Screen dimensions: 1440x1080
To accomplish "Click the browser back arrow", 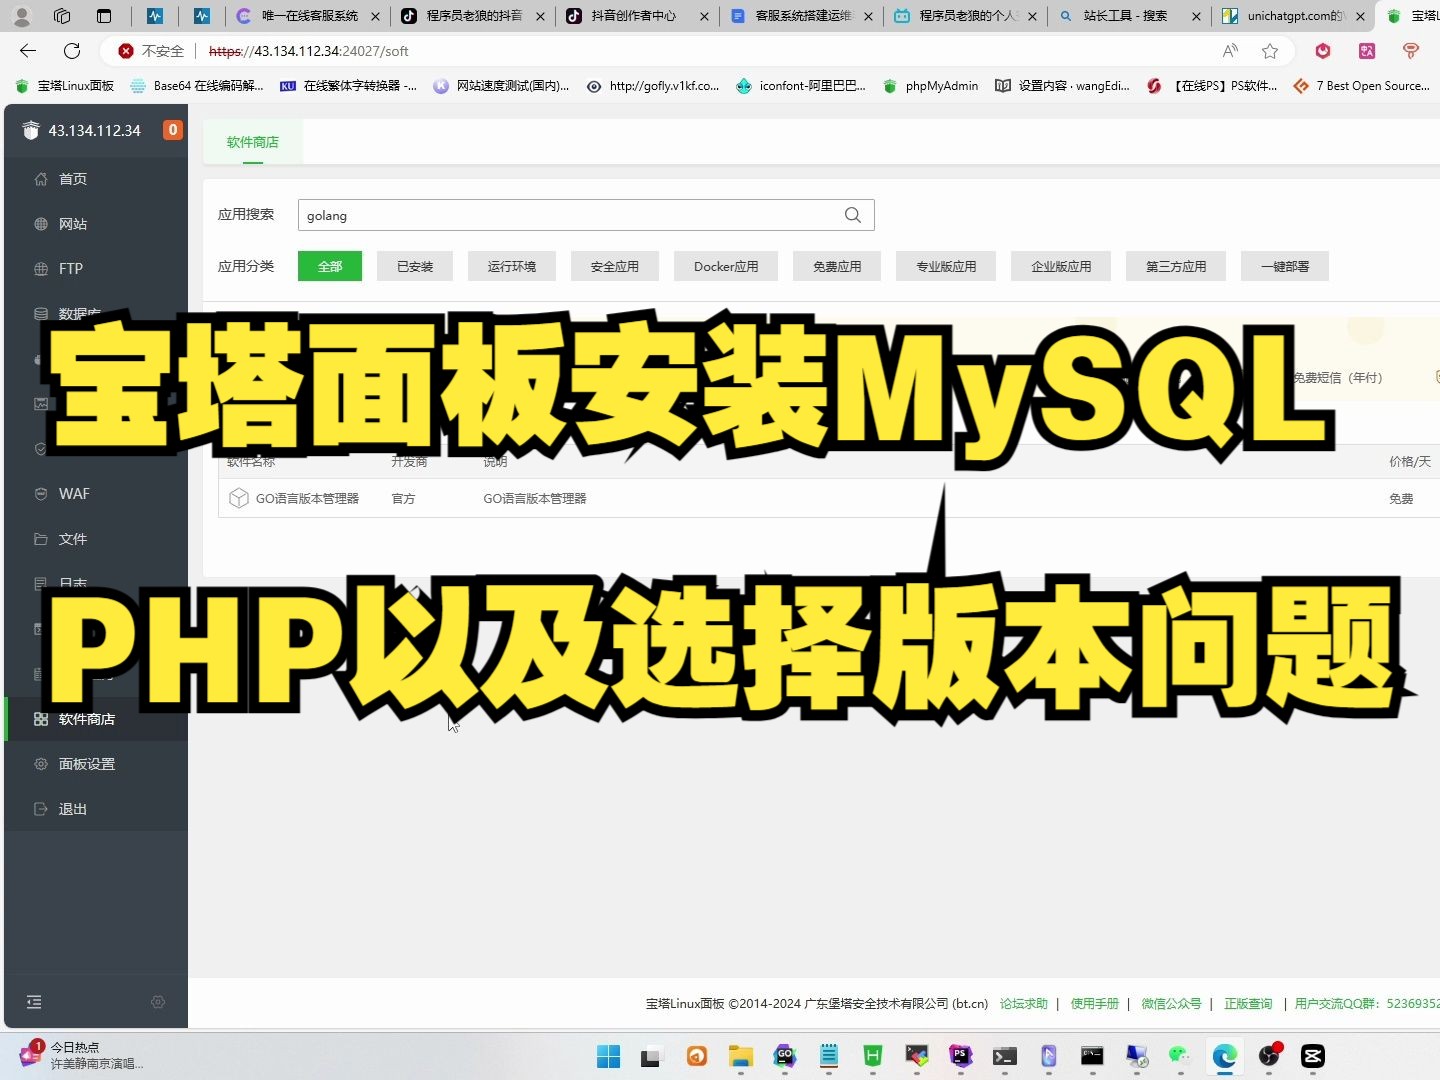I will click(28, 51).
